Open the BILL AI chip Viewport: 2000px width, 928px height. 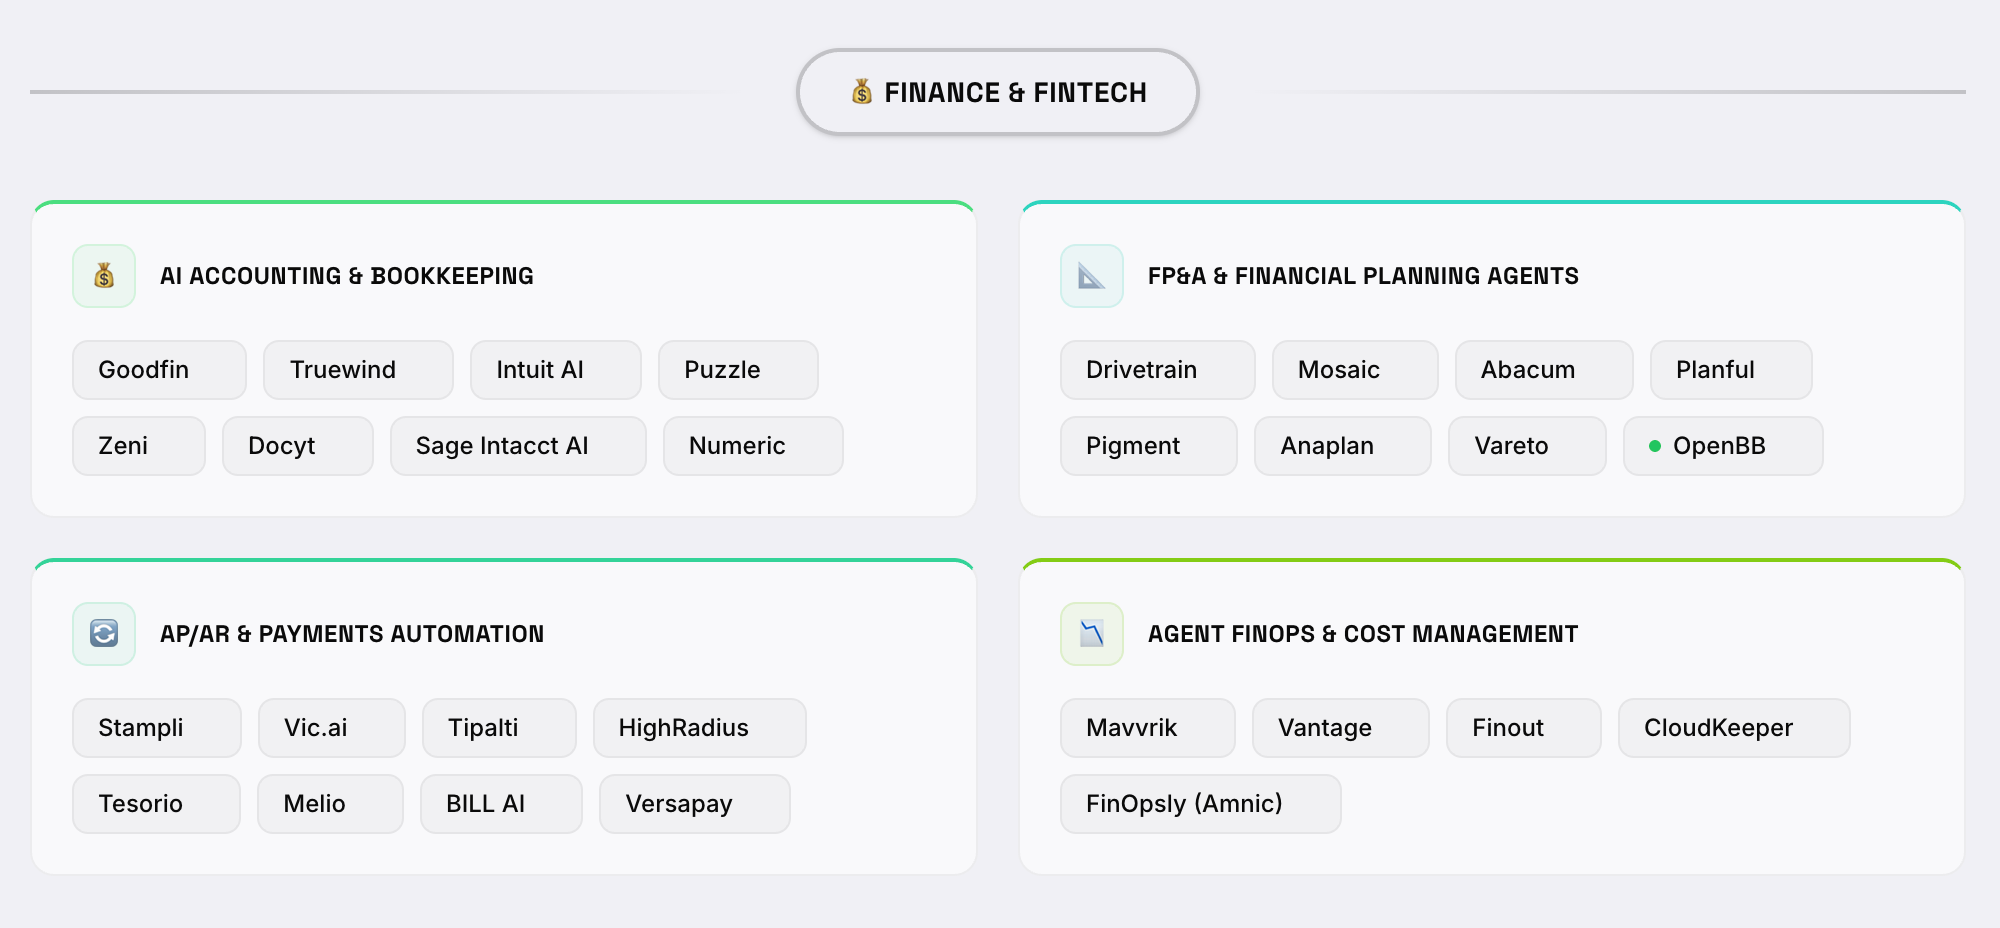pyautogui.click(x=501, y=804)
